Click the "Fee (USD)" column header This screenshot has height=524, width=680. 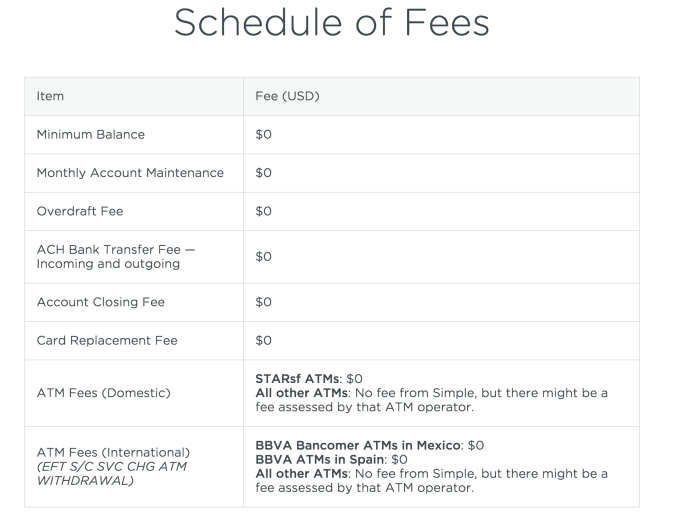pos(287,97)
